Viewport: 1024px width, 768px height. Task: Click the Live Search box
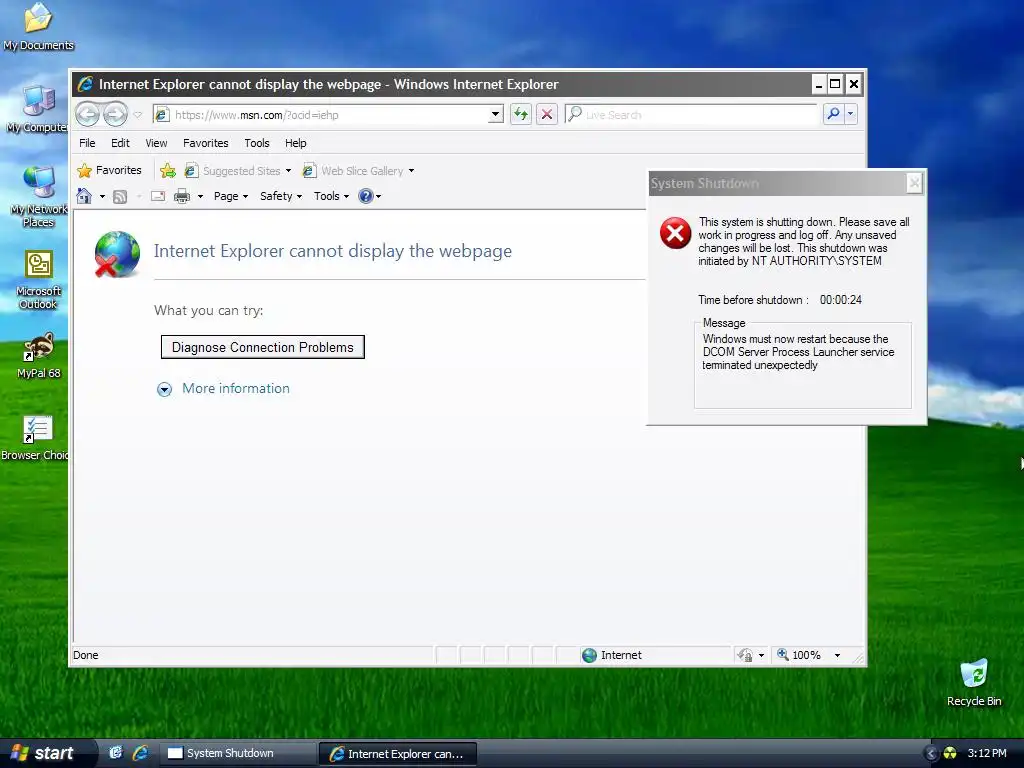click(x=691, y=115)
